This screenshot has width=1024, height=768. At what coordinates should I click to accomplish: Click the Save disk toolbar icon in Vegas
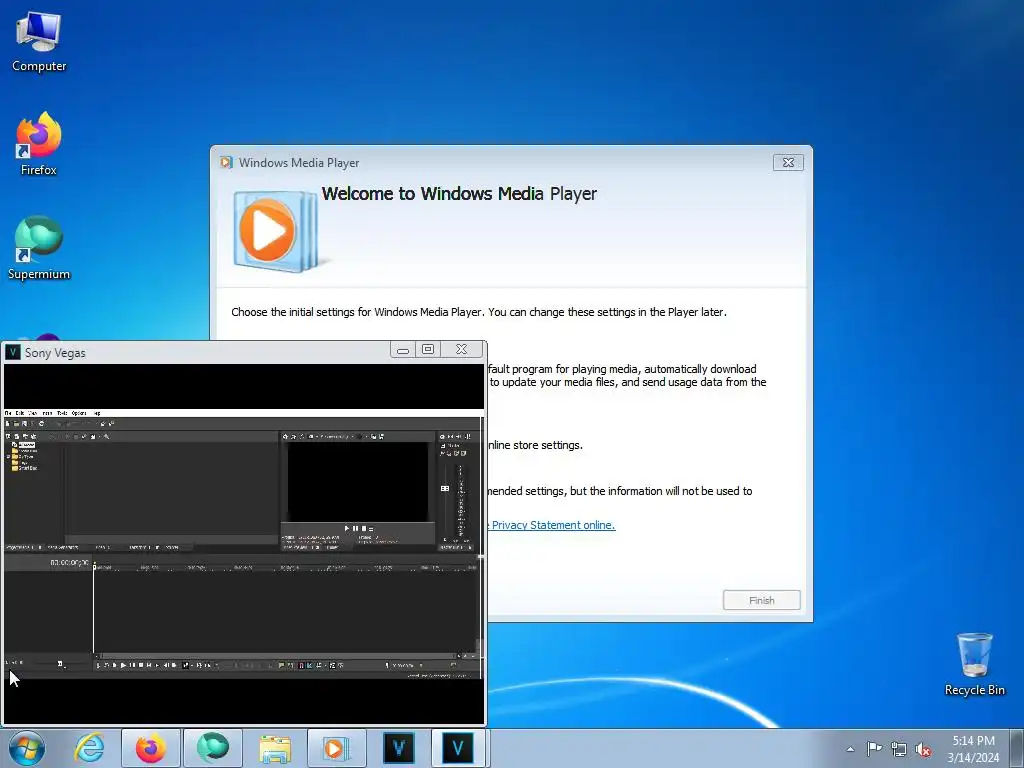tap(24, 424)
